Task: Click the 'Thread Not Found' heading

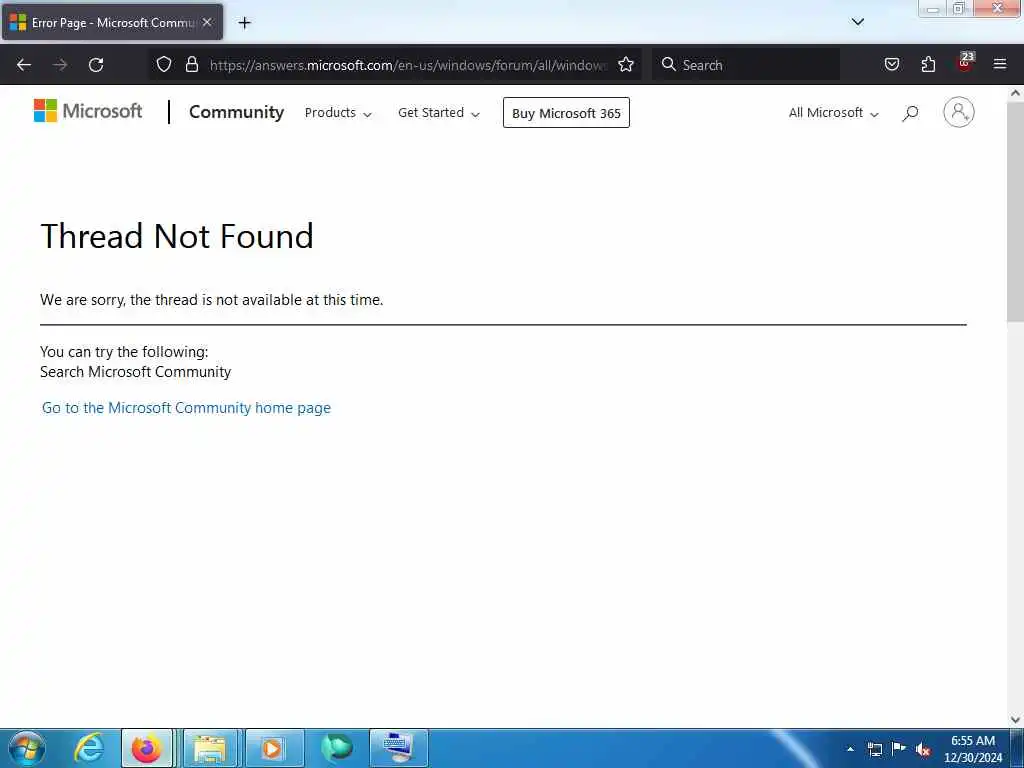Action: (x=177, y=236)
